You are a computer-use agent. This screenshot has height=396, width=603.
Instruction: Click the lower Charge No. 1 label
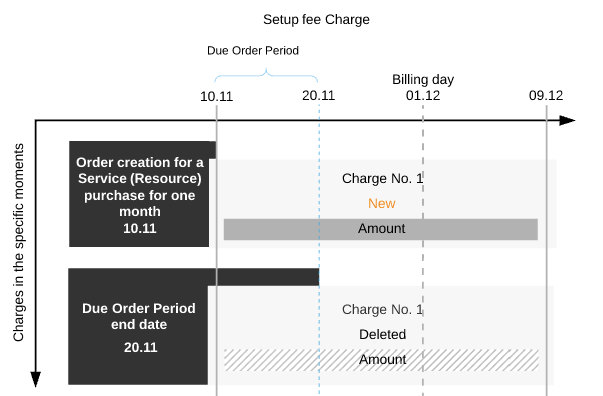(x=382, y=309)
